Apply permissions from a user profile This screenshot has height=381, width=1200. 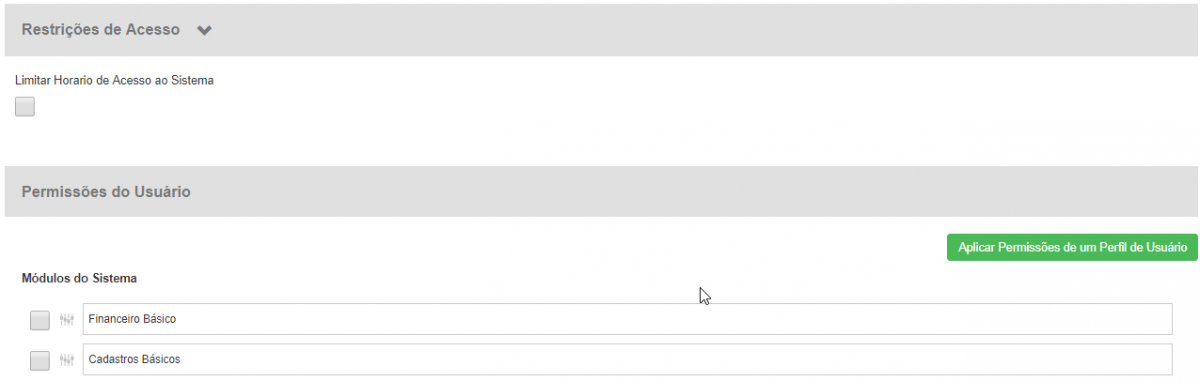coord(1072,247)
